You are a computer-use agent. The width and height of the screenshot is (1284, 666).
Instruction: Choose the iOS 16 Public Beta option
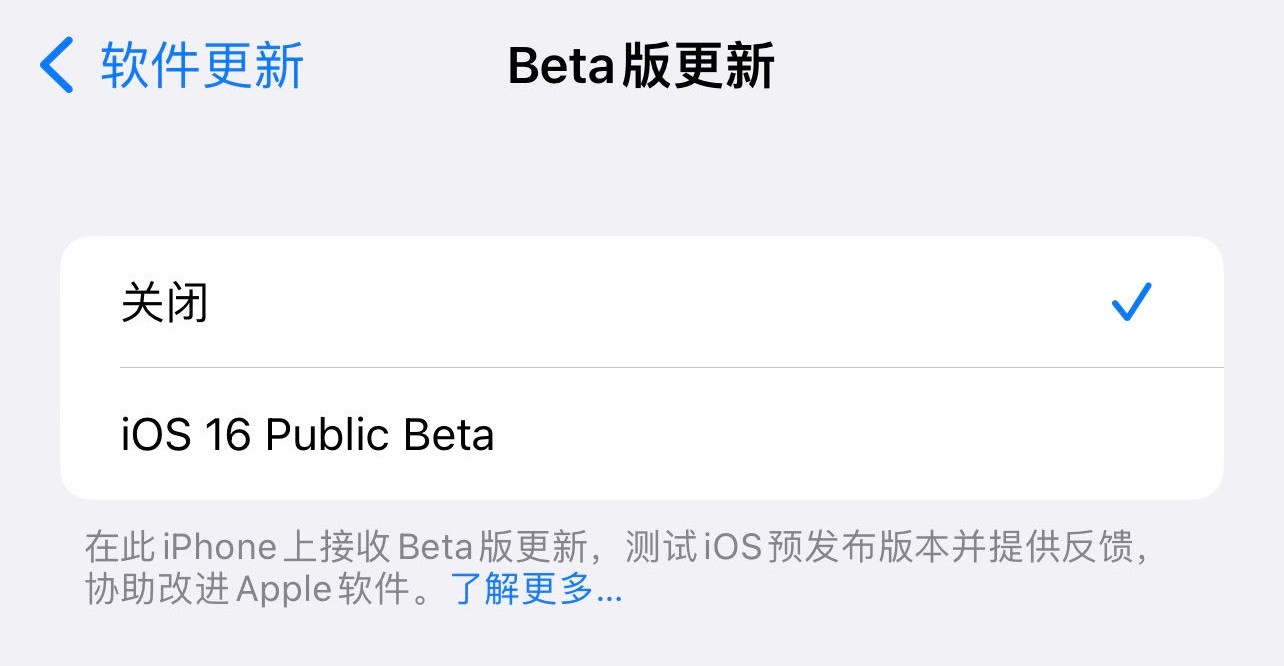pos(642,434)
